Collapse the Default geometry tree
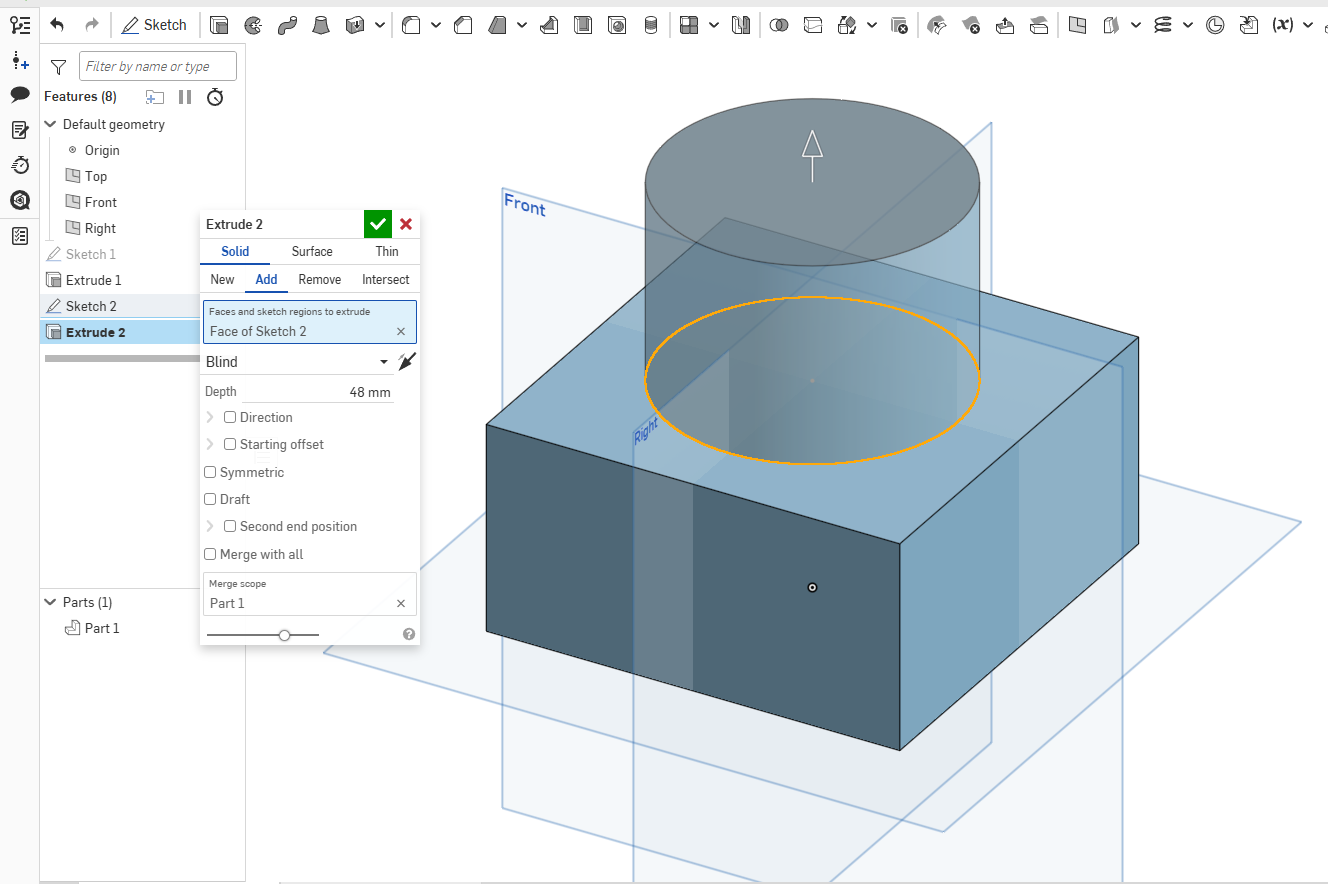The image size is (1328, 884). click(51, 125)
